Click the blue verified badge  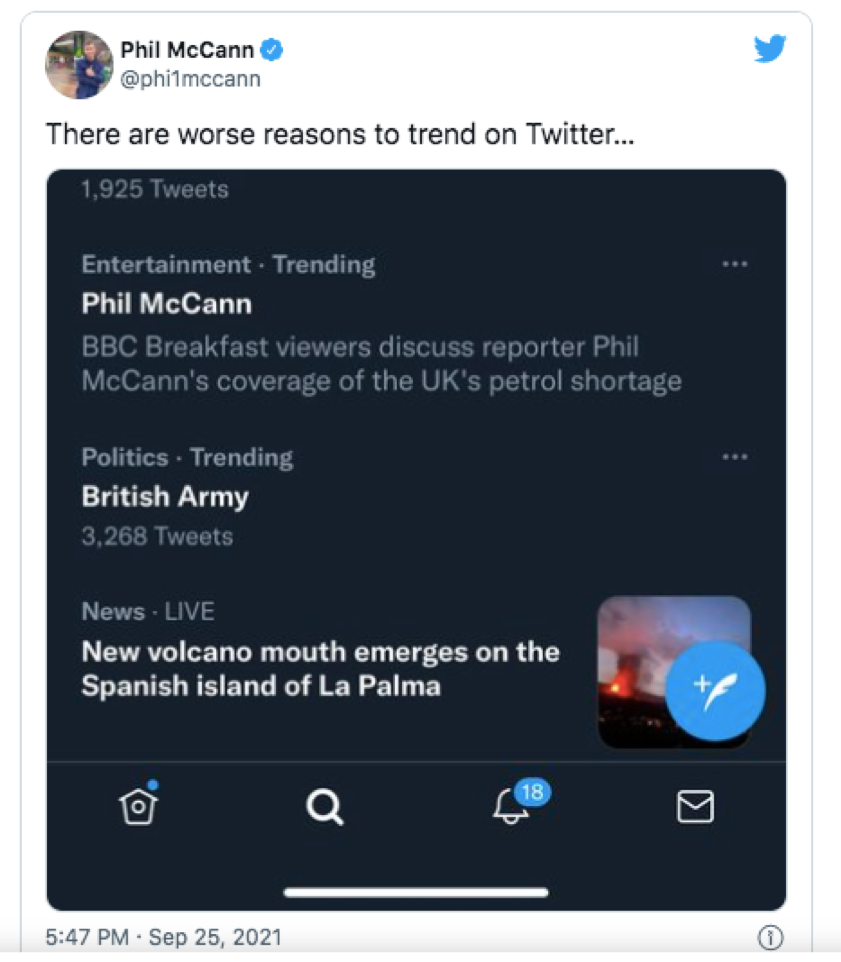coord(272,50)
